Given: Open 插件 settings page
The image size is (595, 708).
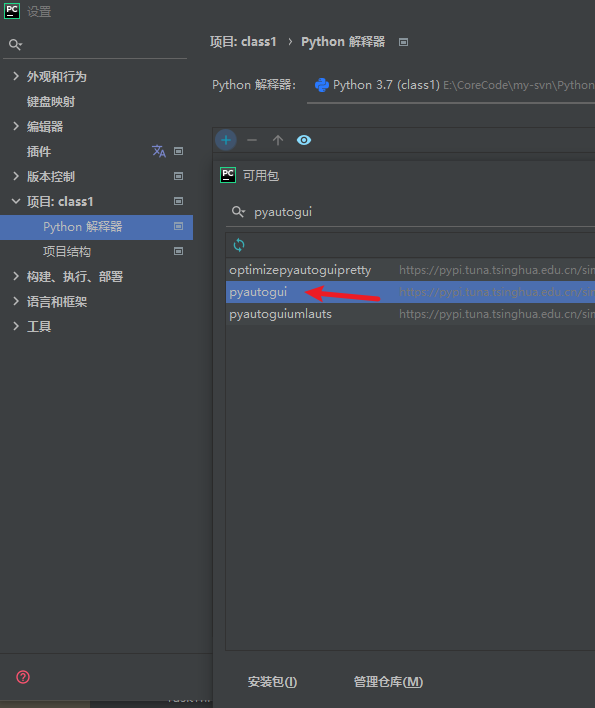Looking at the screenshot, I should point(39,151).
